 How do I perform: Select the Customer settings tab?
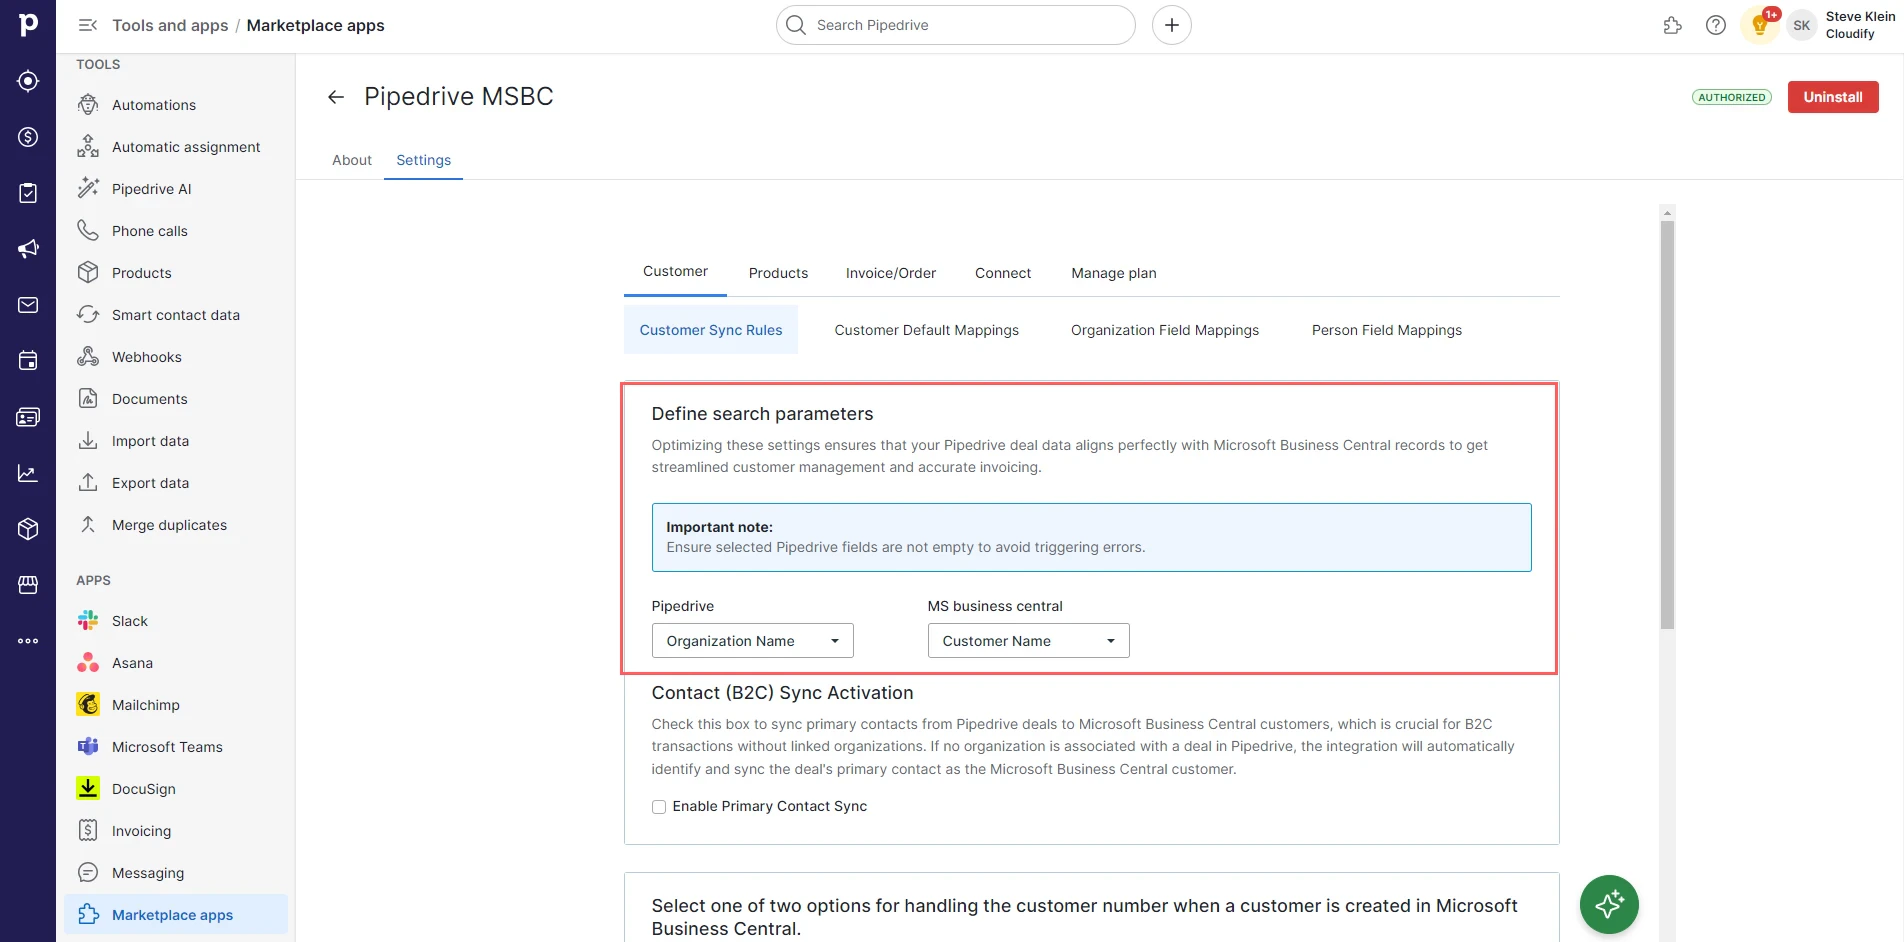[x=675, y=272]
